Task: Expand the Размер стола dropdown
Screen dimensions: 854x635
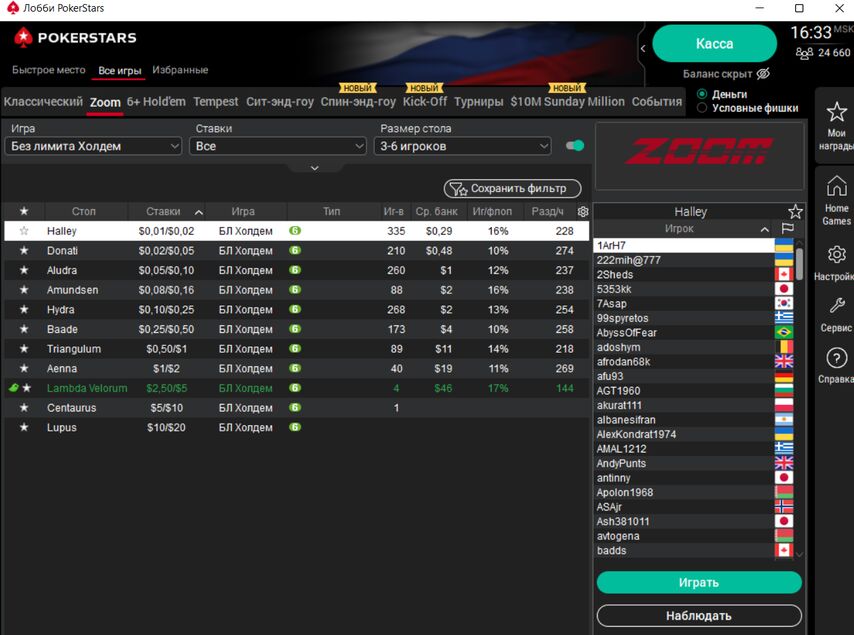Action: coord(463,146)
